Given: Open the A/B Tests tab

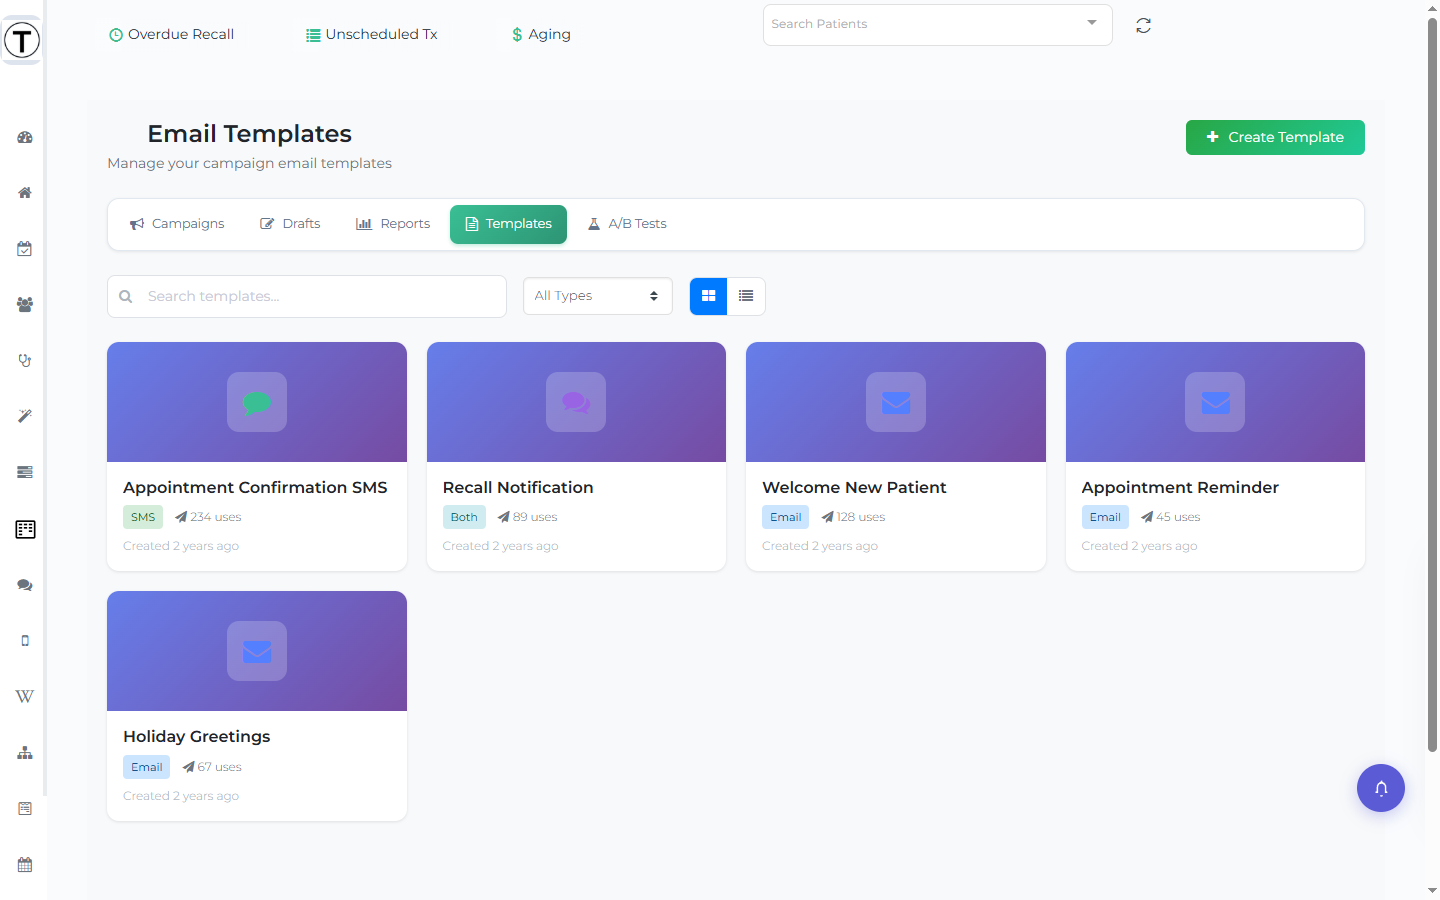Looking at the screenshot, I should 627,224.
